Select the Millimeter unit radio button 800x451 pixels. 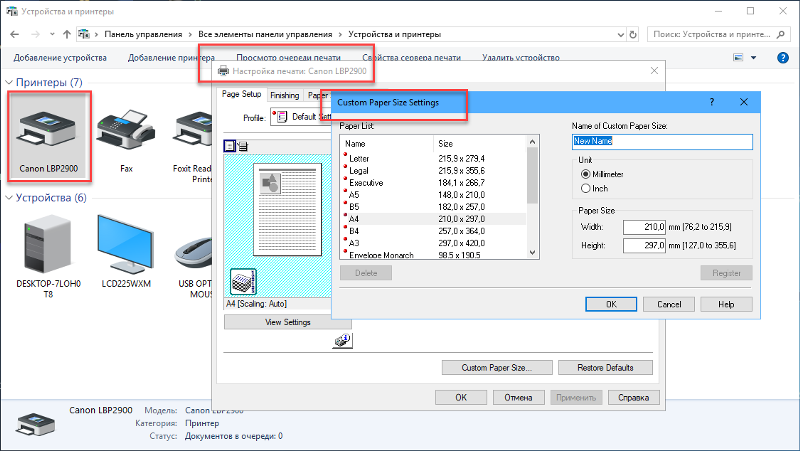586,174
